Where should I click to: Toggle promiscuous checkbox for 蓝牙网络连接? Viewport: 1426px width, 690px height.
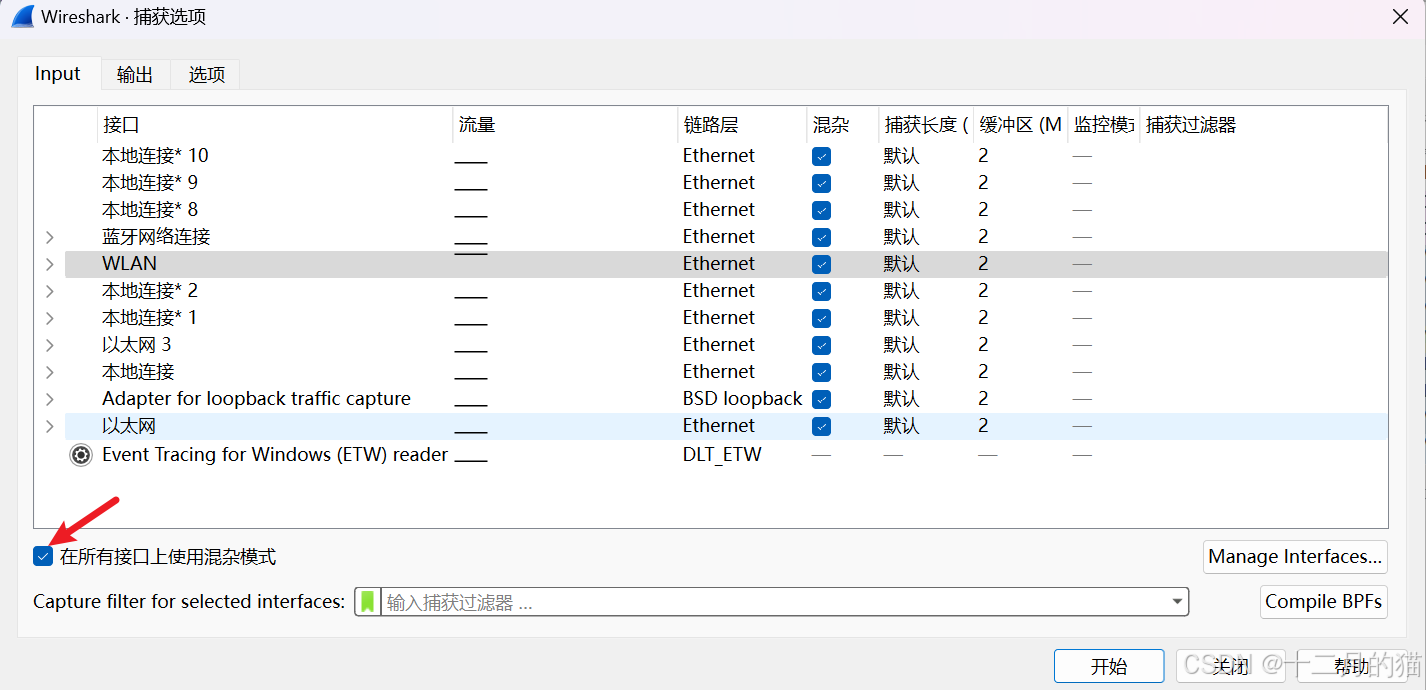point(821,237)
